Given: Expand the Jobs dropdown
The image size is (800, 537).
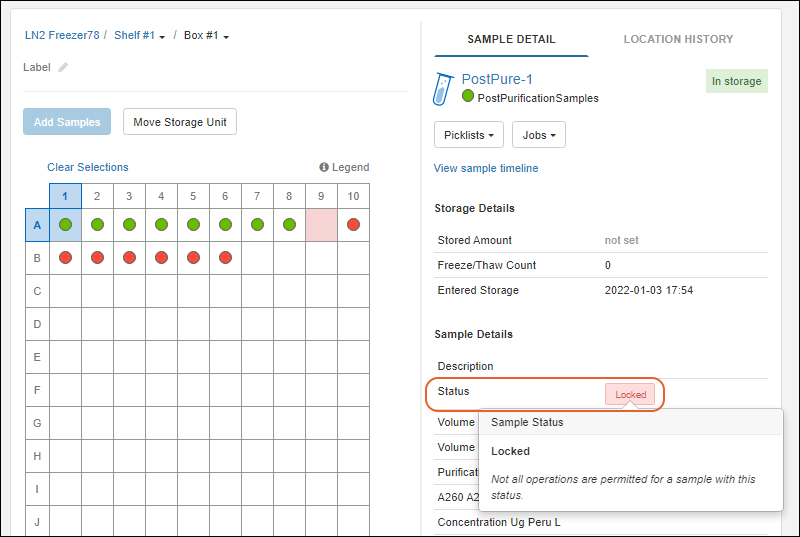Looking at the screenshot, I should tap(538, 135).
